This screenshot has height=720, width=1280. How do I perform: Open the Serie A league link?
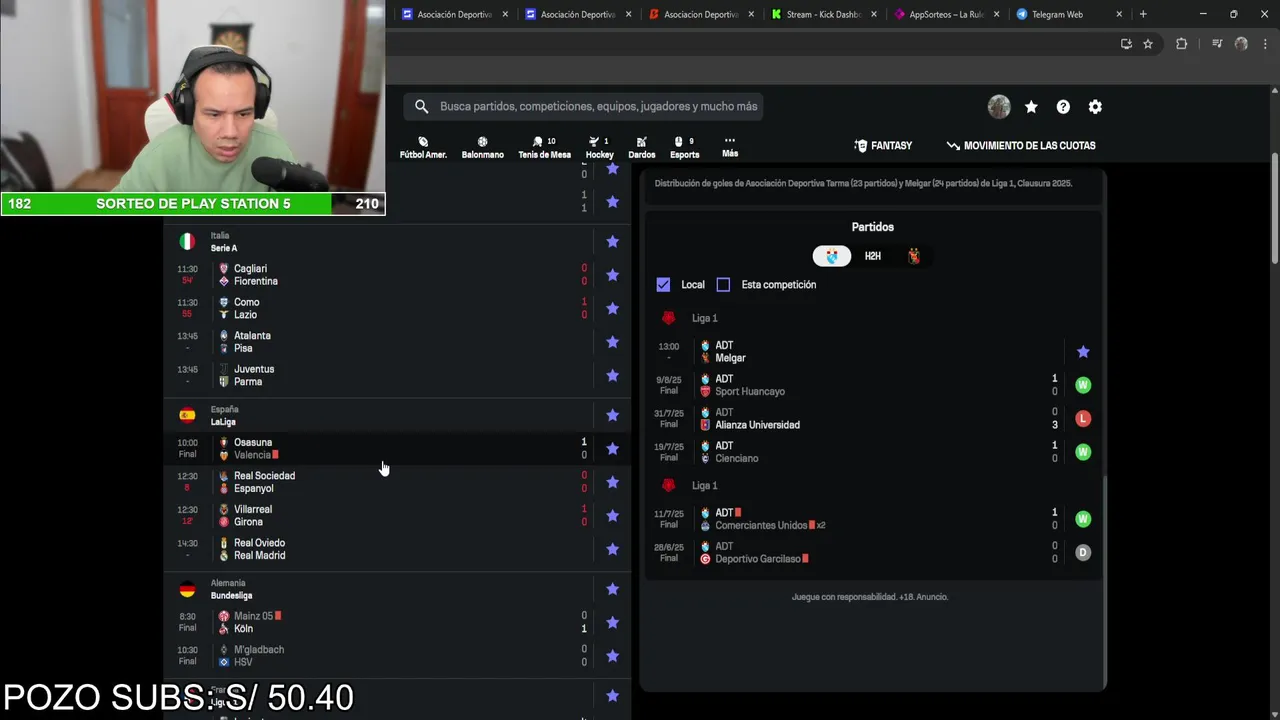point(224,248)
